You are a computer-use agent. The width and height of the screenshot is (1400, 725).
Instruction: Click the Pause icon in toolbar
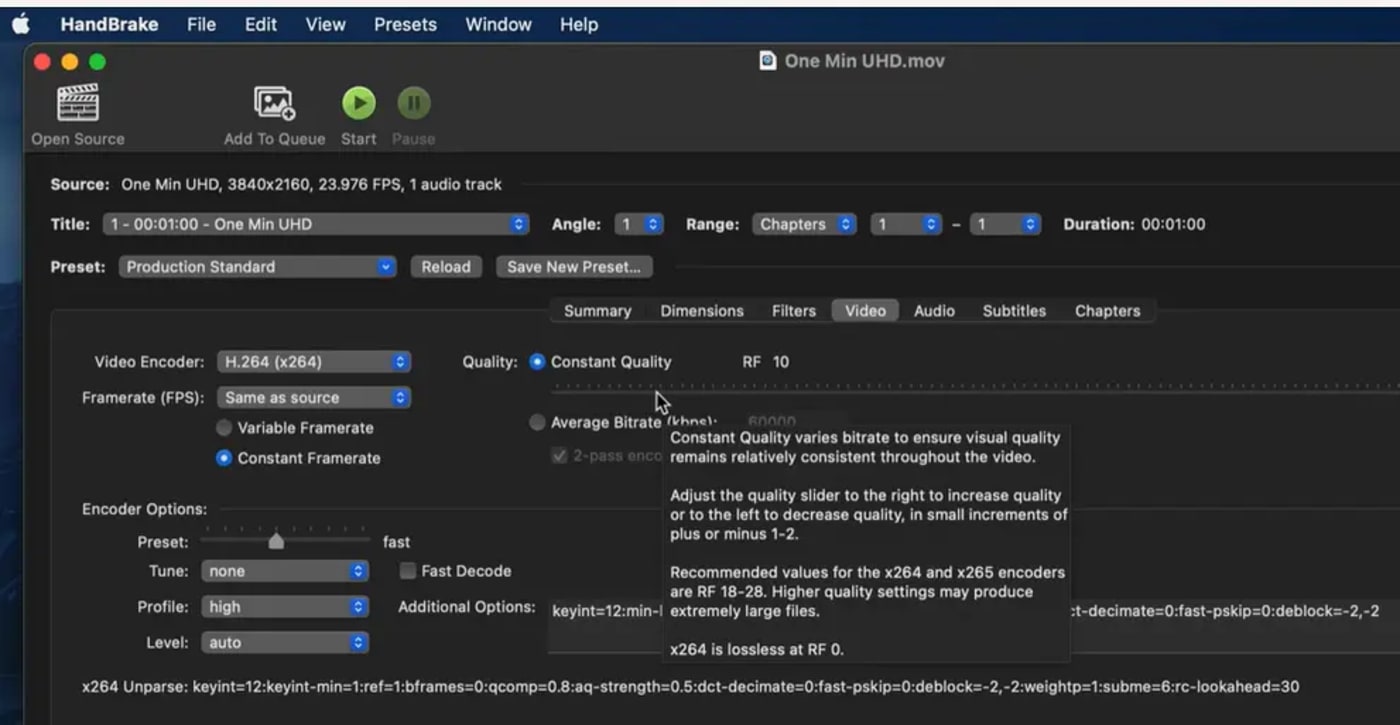[x=413, y=103]
